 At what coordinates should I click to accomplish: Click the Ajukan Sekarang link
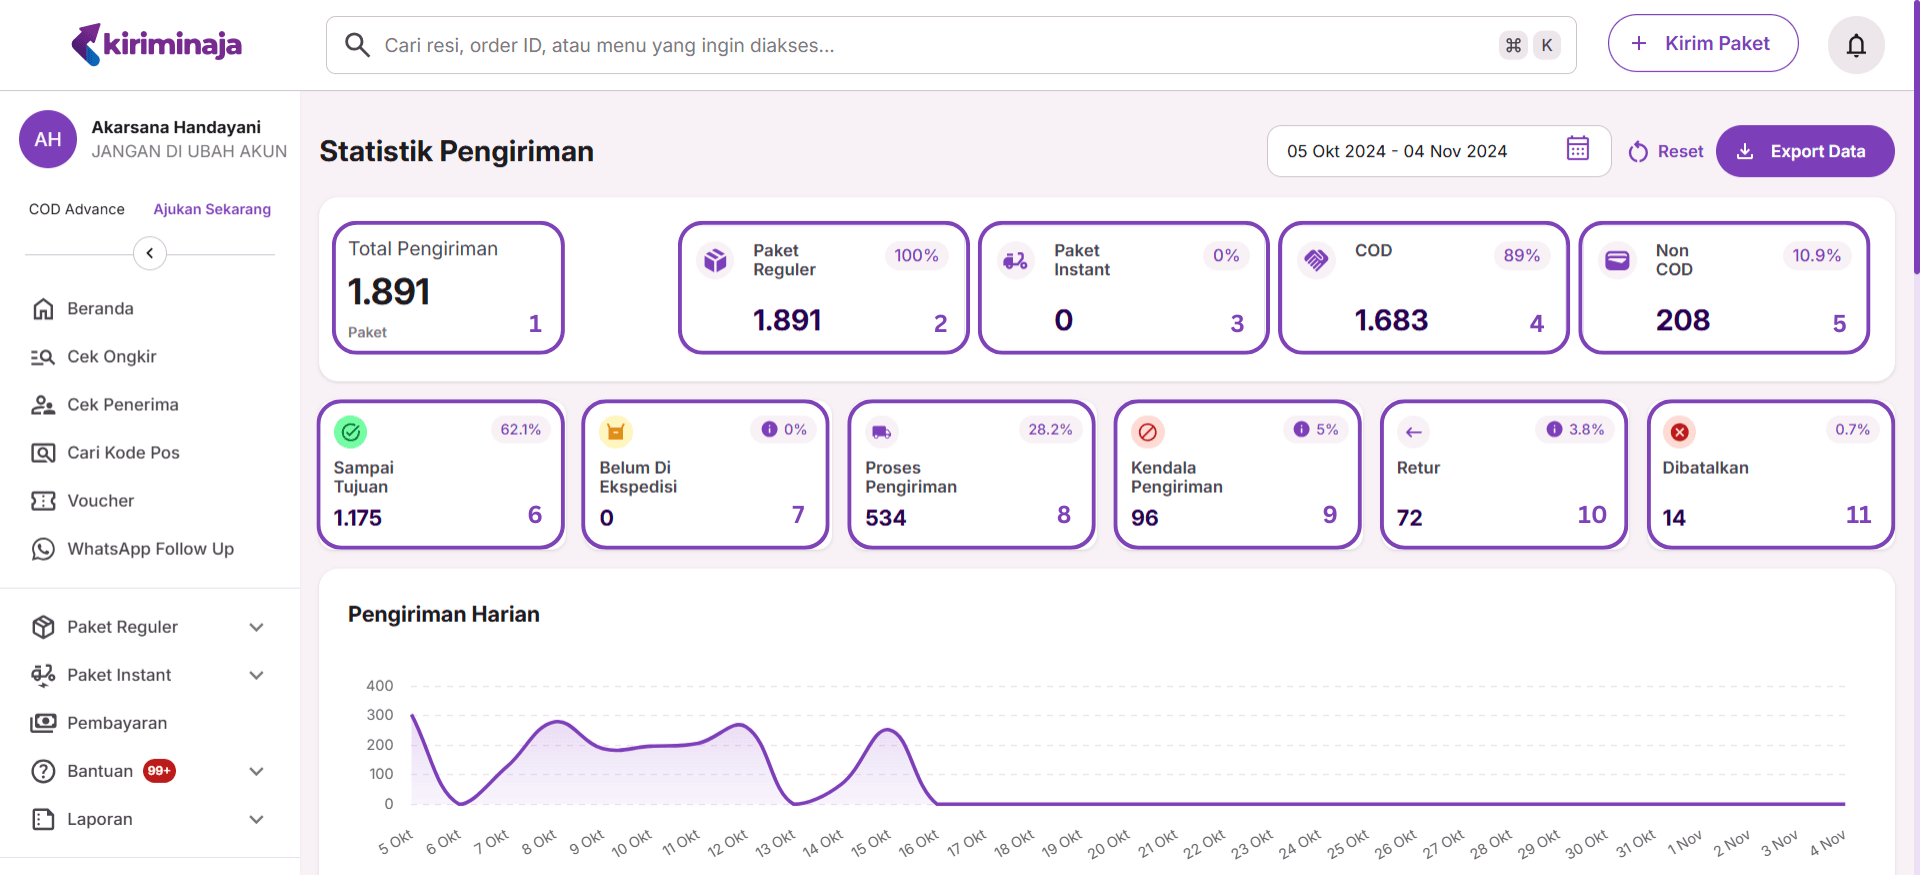click(212, 209)
